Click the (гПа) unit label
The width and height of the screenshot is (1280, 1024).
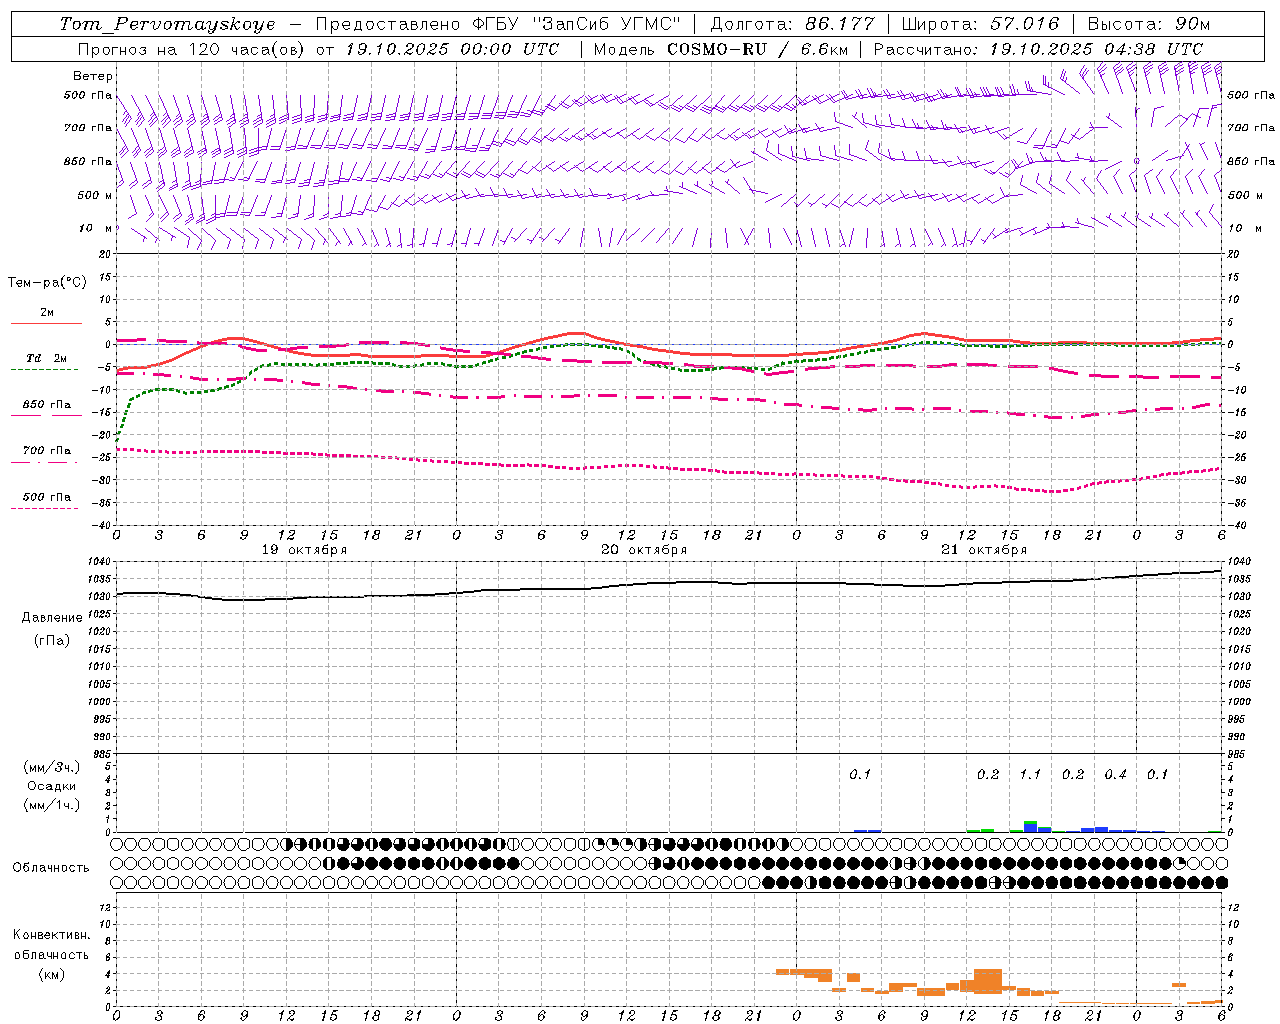pyautogui.click(x=52, y=641)
